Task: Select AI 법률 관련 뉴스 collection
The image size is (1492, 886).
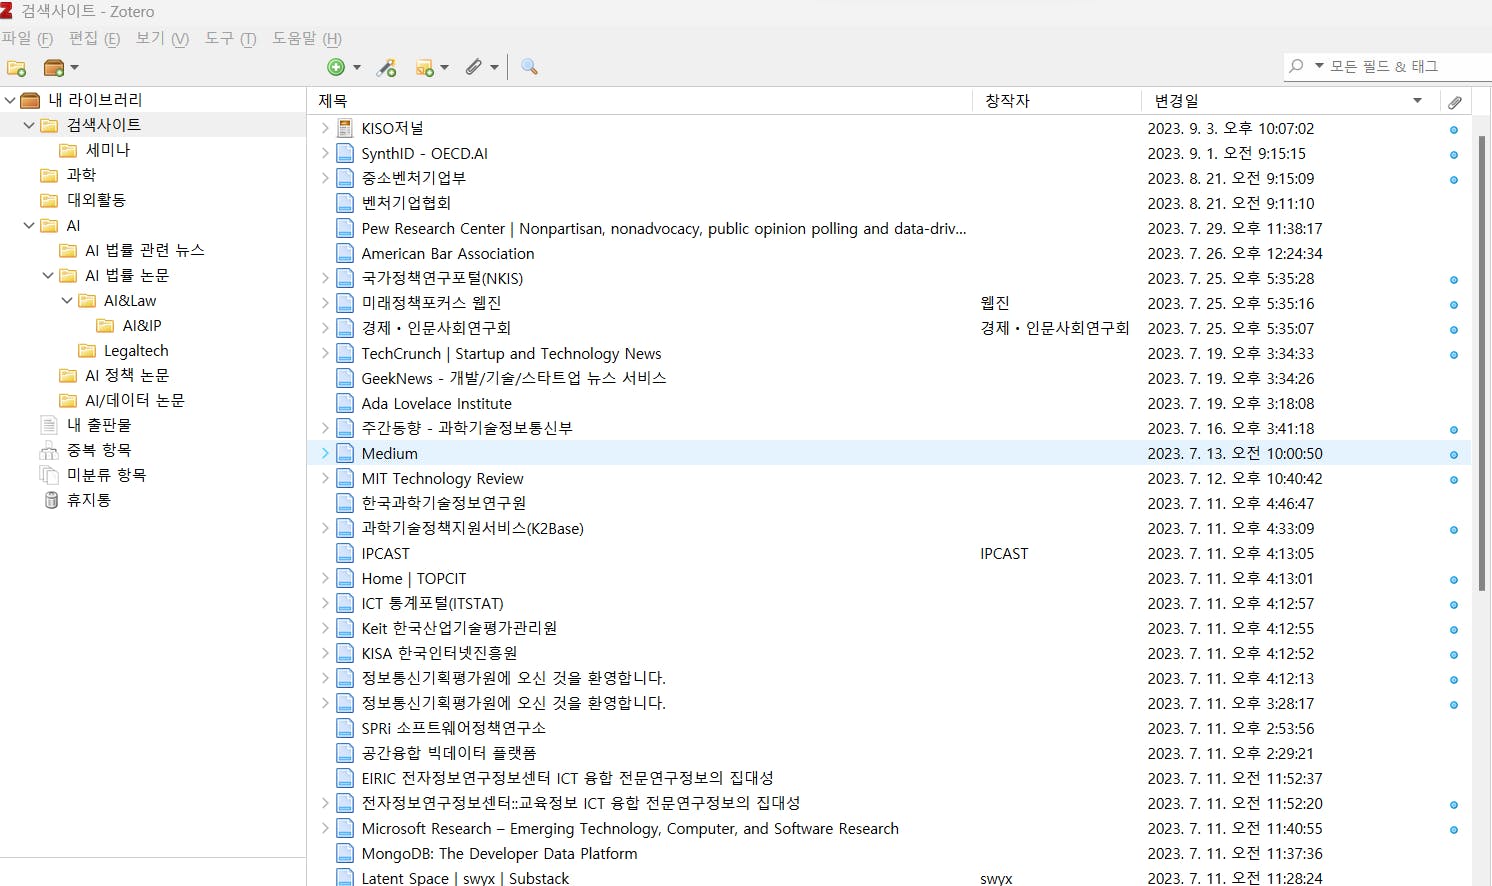Action: pyautogui.click(x=144, y=250)
